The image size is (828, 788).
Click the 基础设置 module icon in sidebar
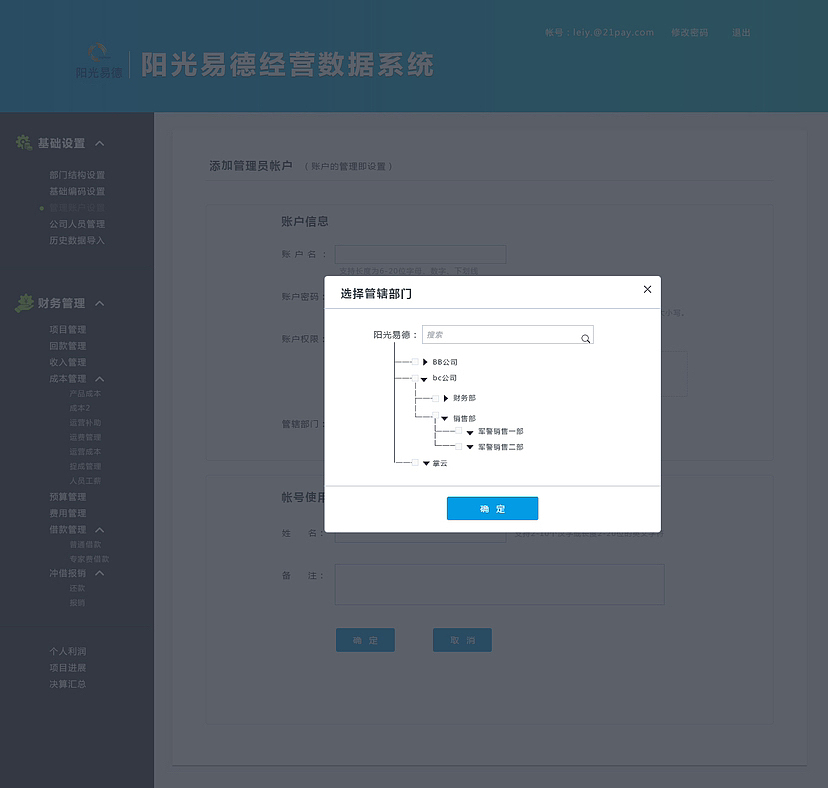pyautogui.click(x=23, y=143)
